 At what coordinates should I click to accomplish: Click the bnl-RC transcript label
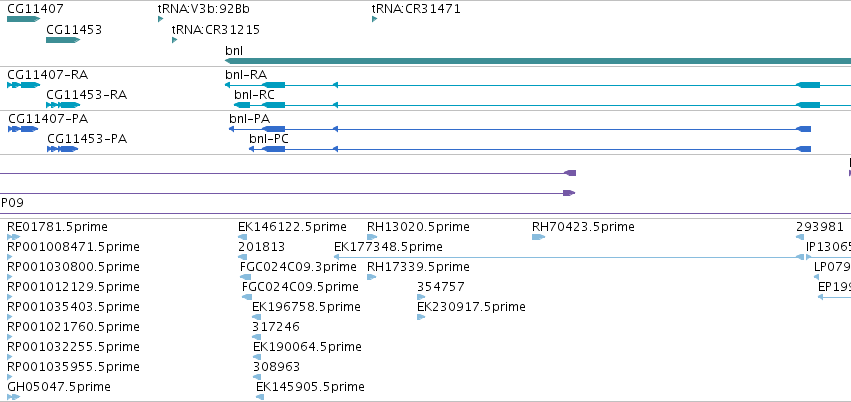click(x=254, y=95)
